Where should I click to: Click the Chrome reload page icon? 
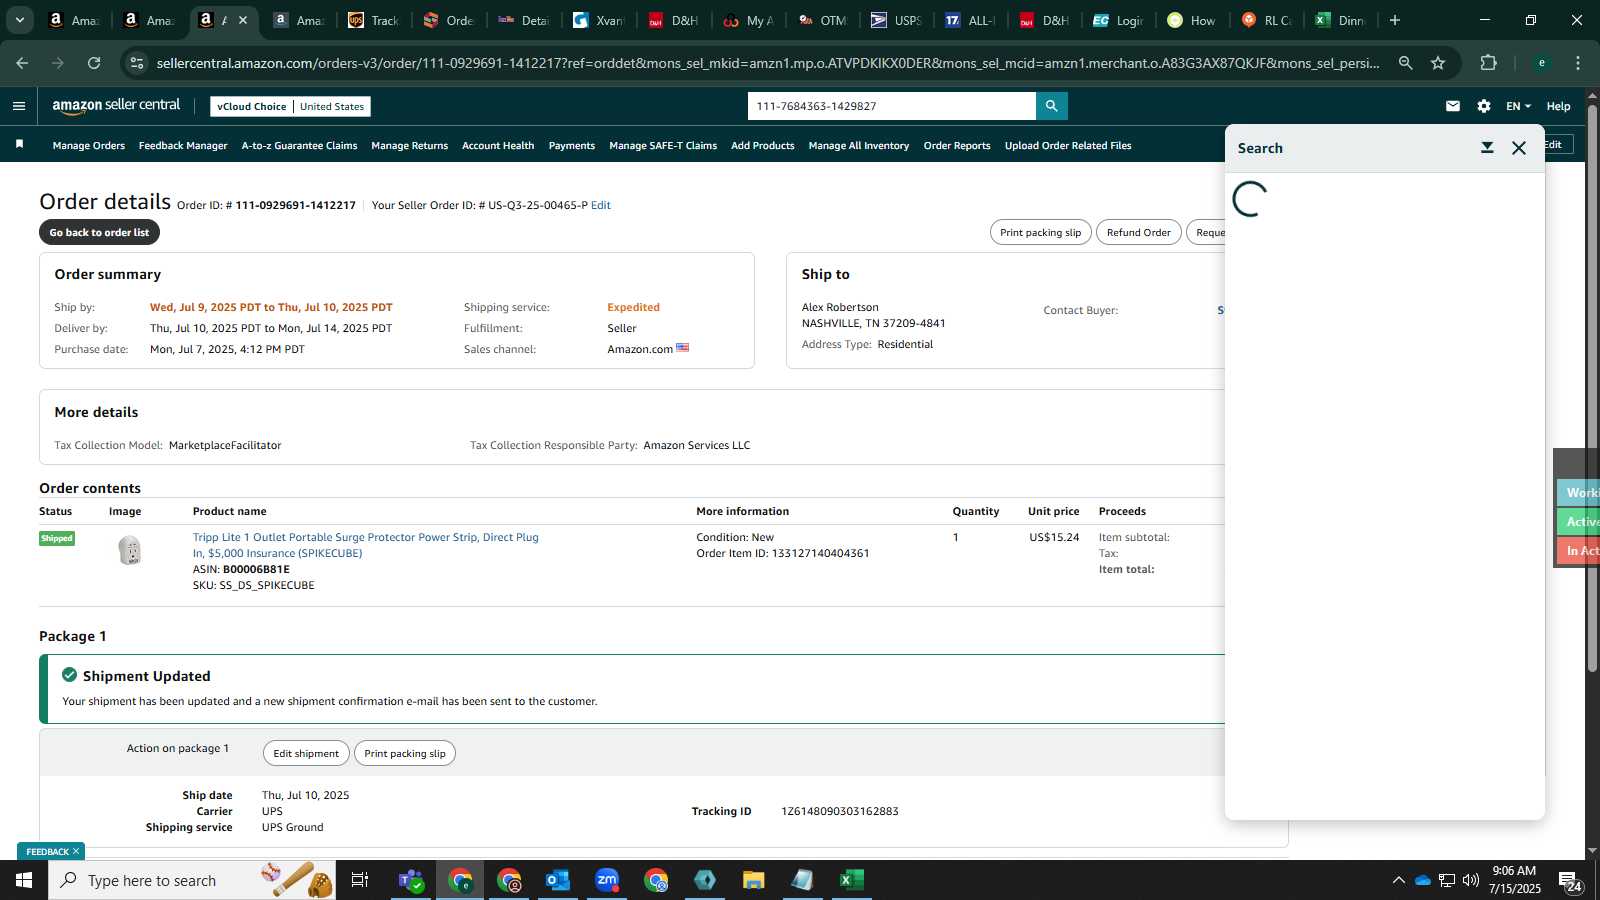94,63
